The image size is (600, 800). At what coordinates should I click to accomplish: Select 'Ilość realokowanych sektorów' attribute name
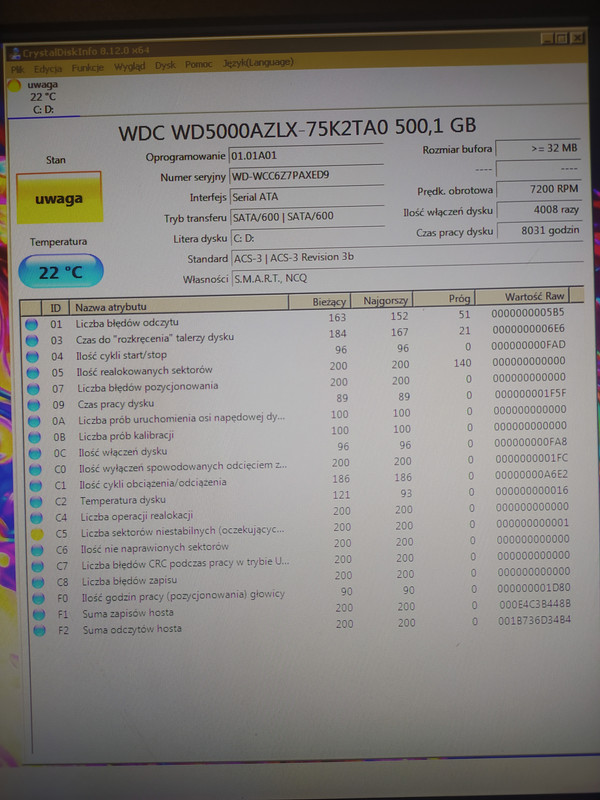coord(144,371)
